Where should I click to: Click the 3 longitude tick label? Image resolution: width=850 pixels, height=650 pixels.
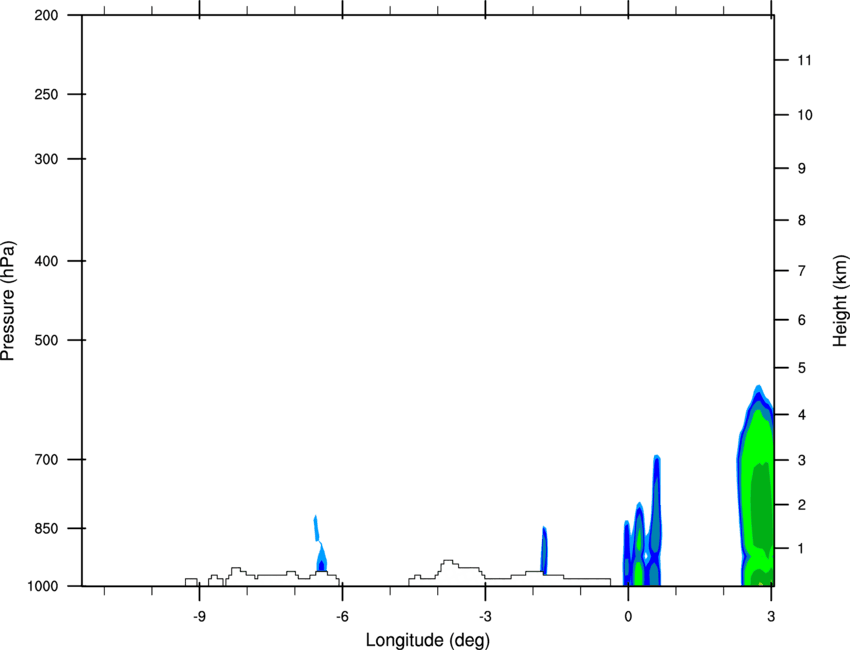coord(771,616)
